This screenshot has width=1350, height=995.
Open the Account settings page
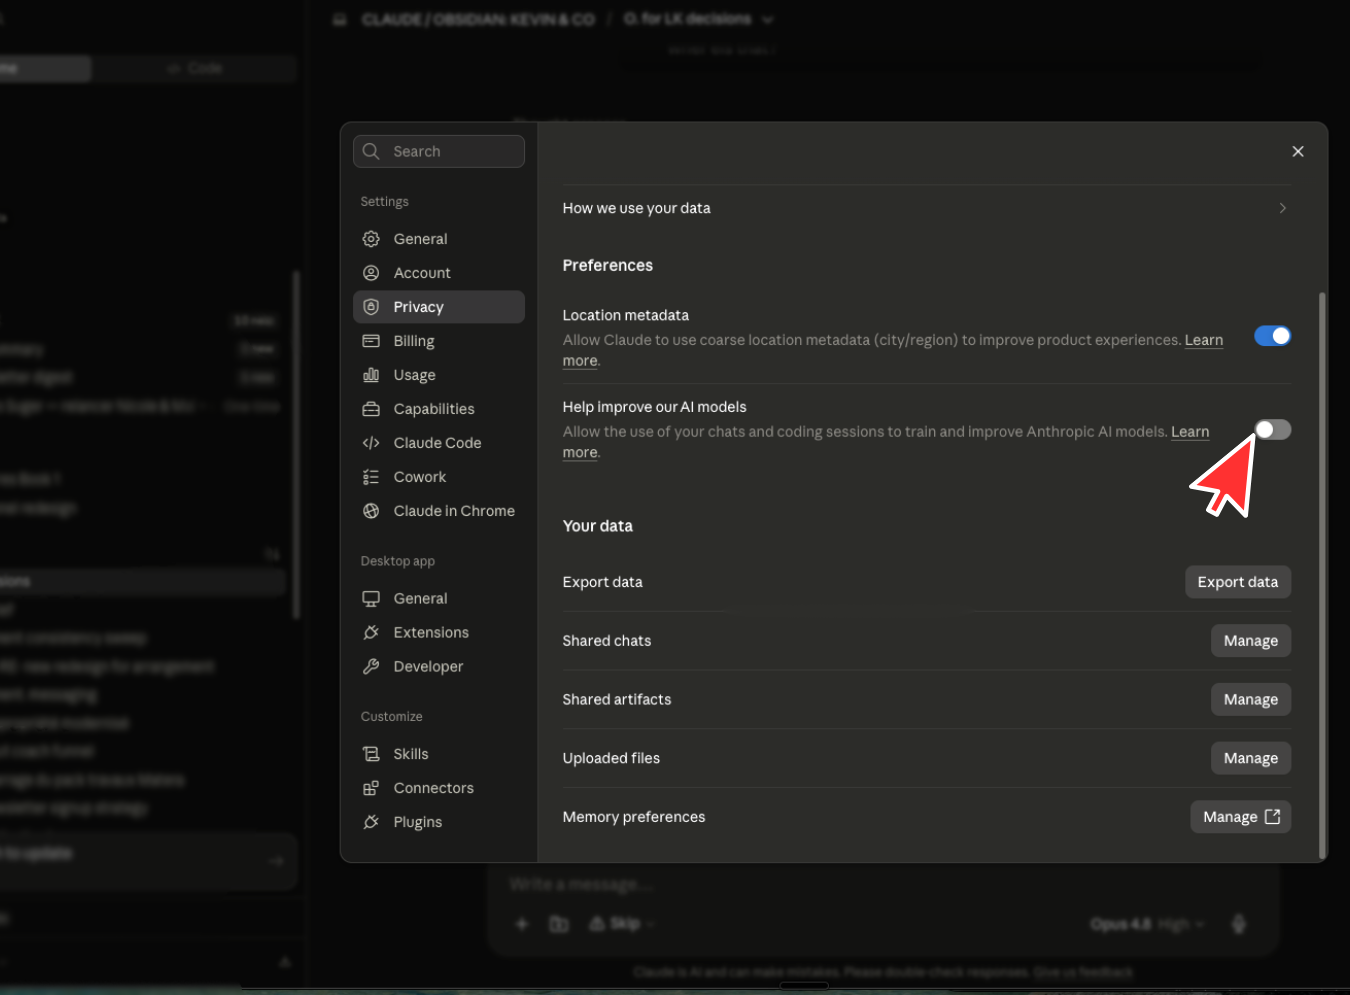tap(438, 273)
